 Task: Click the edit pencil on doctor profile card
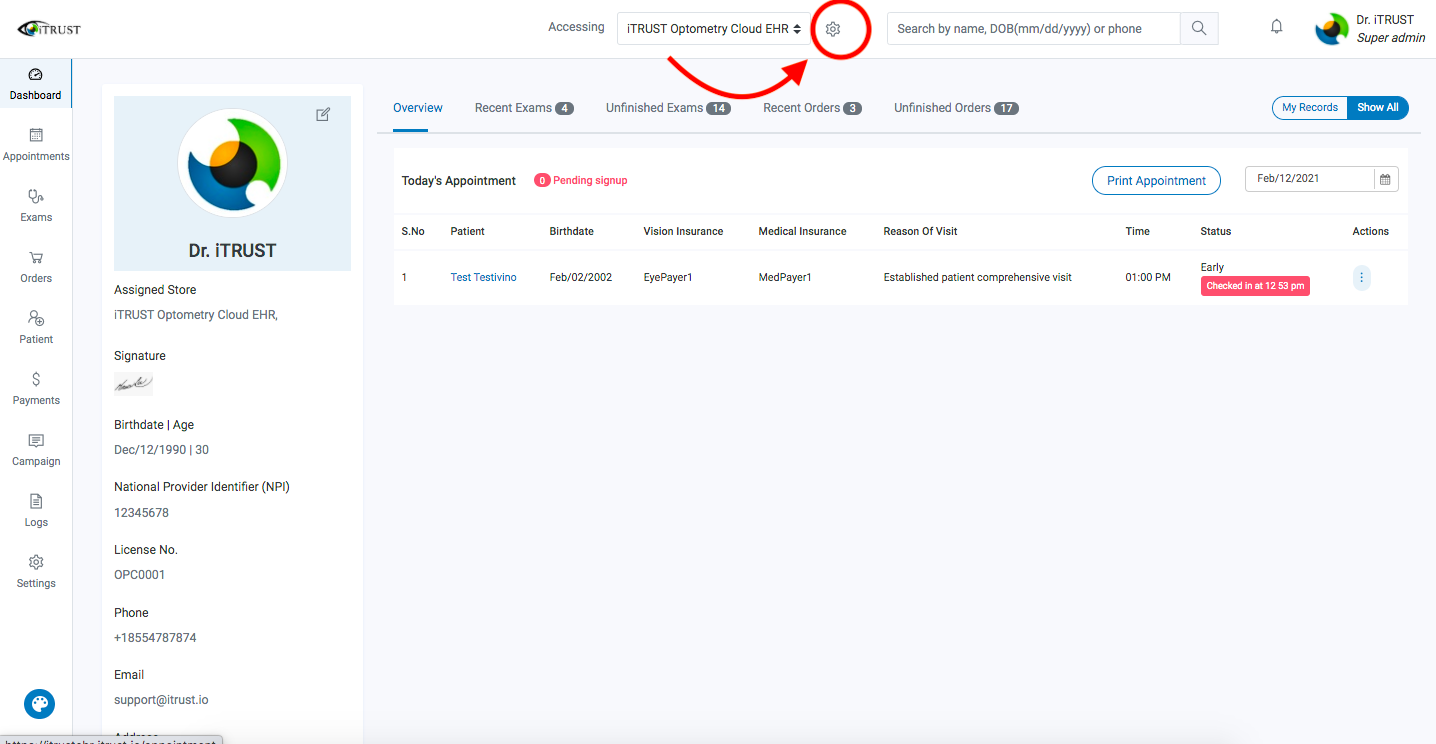point(323,114)
